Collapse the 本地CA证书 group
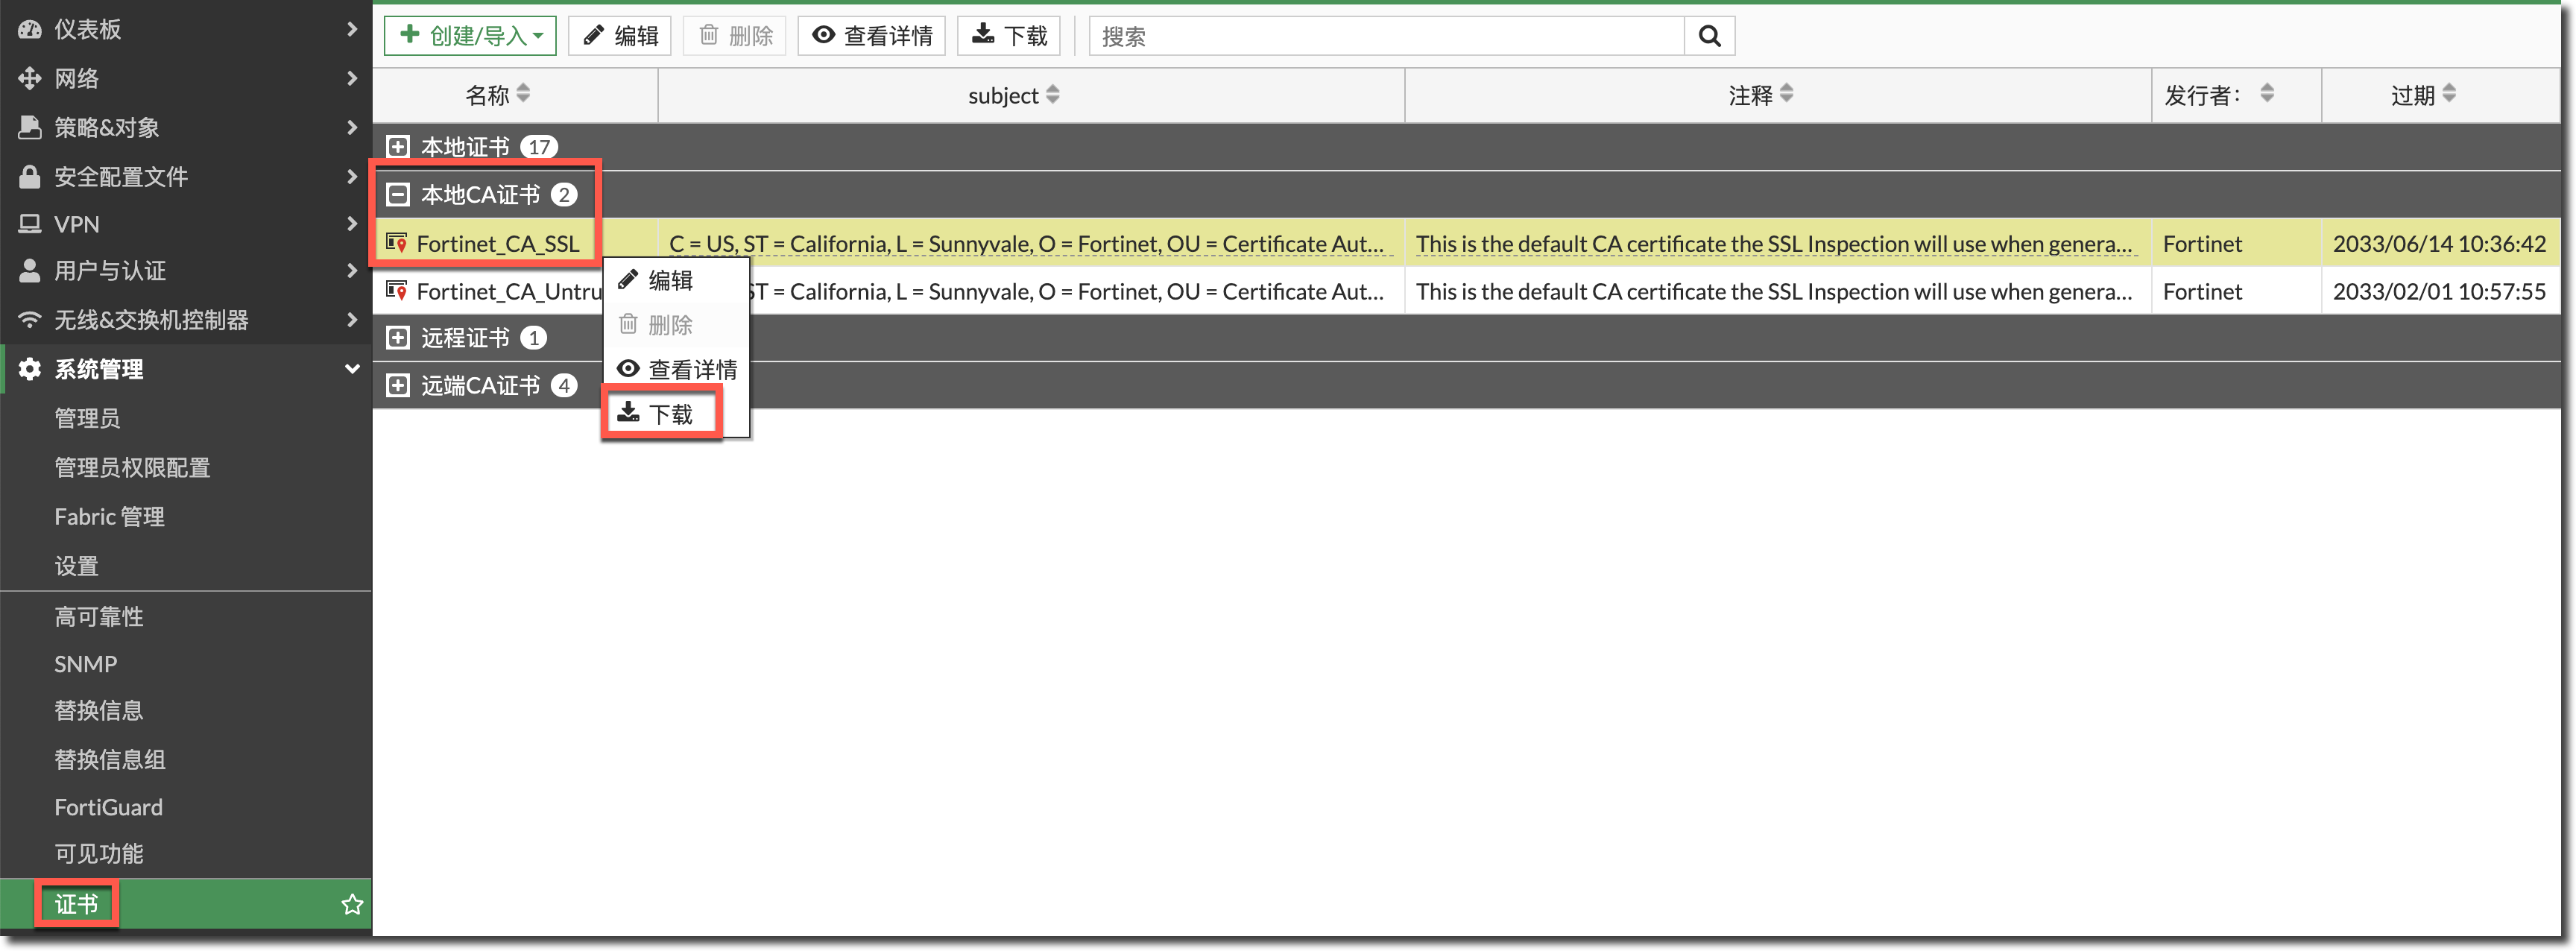 tap(398, 194)
